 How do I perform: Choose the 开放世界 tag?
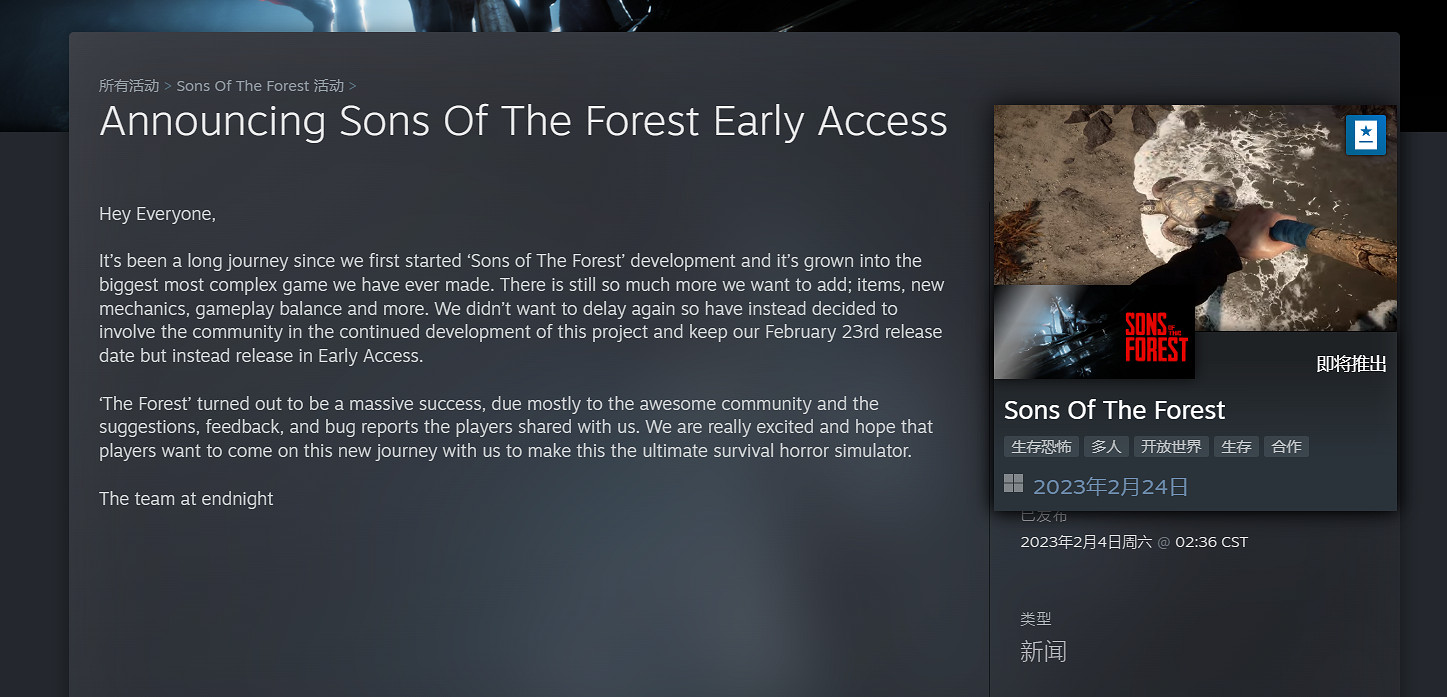(1171, 447)
